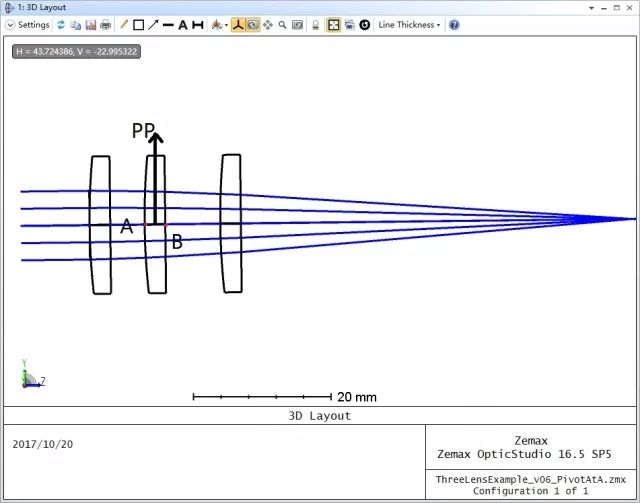Select the straight line drawing tool
640x503 pixels.
[x=168, y=24]
